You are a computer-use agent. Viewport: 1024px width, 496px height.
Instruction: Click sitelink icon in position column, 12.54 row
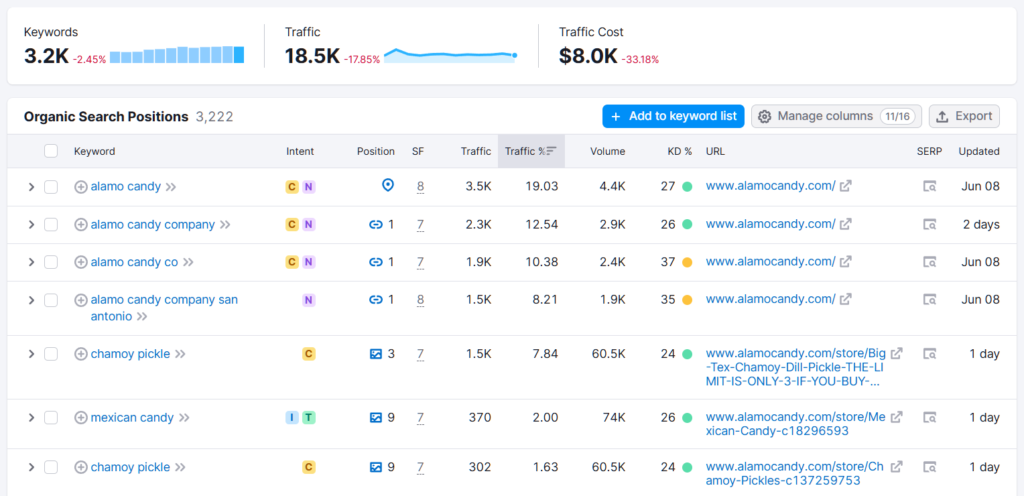[376, 225]
